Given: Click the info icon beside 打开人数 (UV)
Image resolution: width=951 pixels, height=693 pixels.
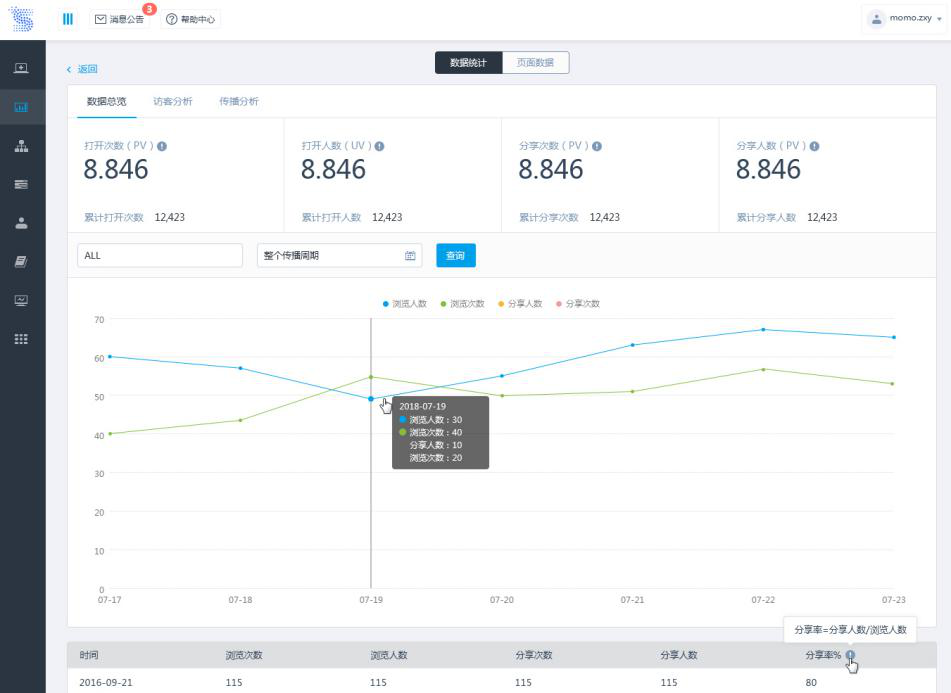Looking at the screenshot, I should click(379, 146).
